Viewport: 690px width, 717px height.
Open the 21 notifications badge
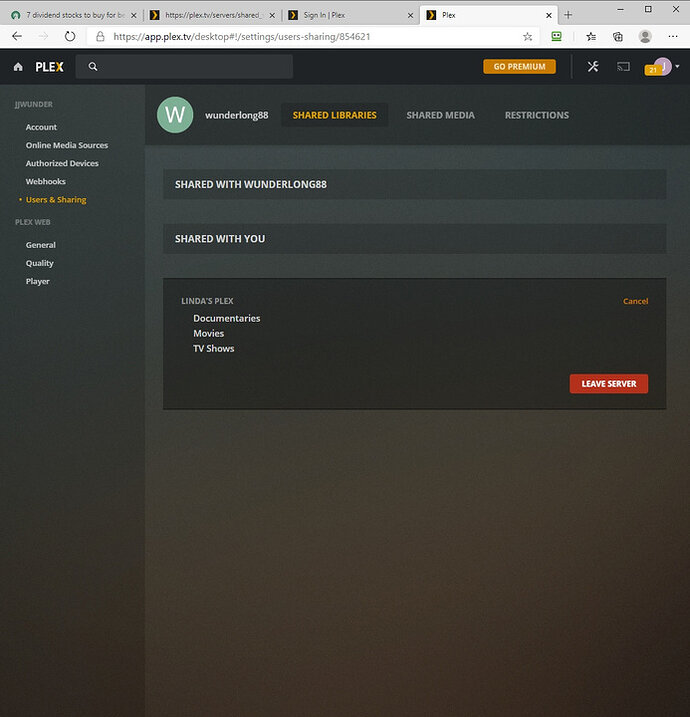coord(653,70)
